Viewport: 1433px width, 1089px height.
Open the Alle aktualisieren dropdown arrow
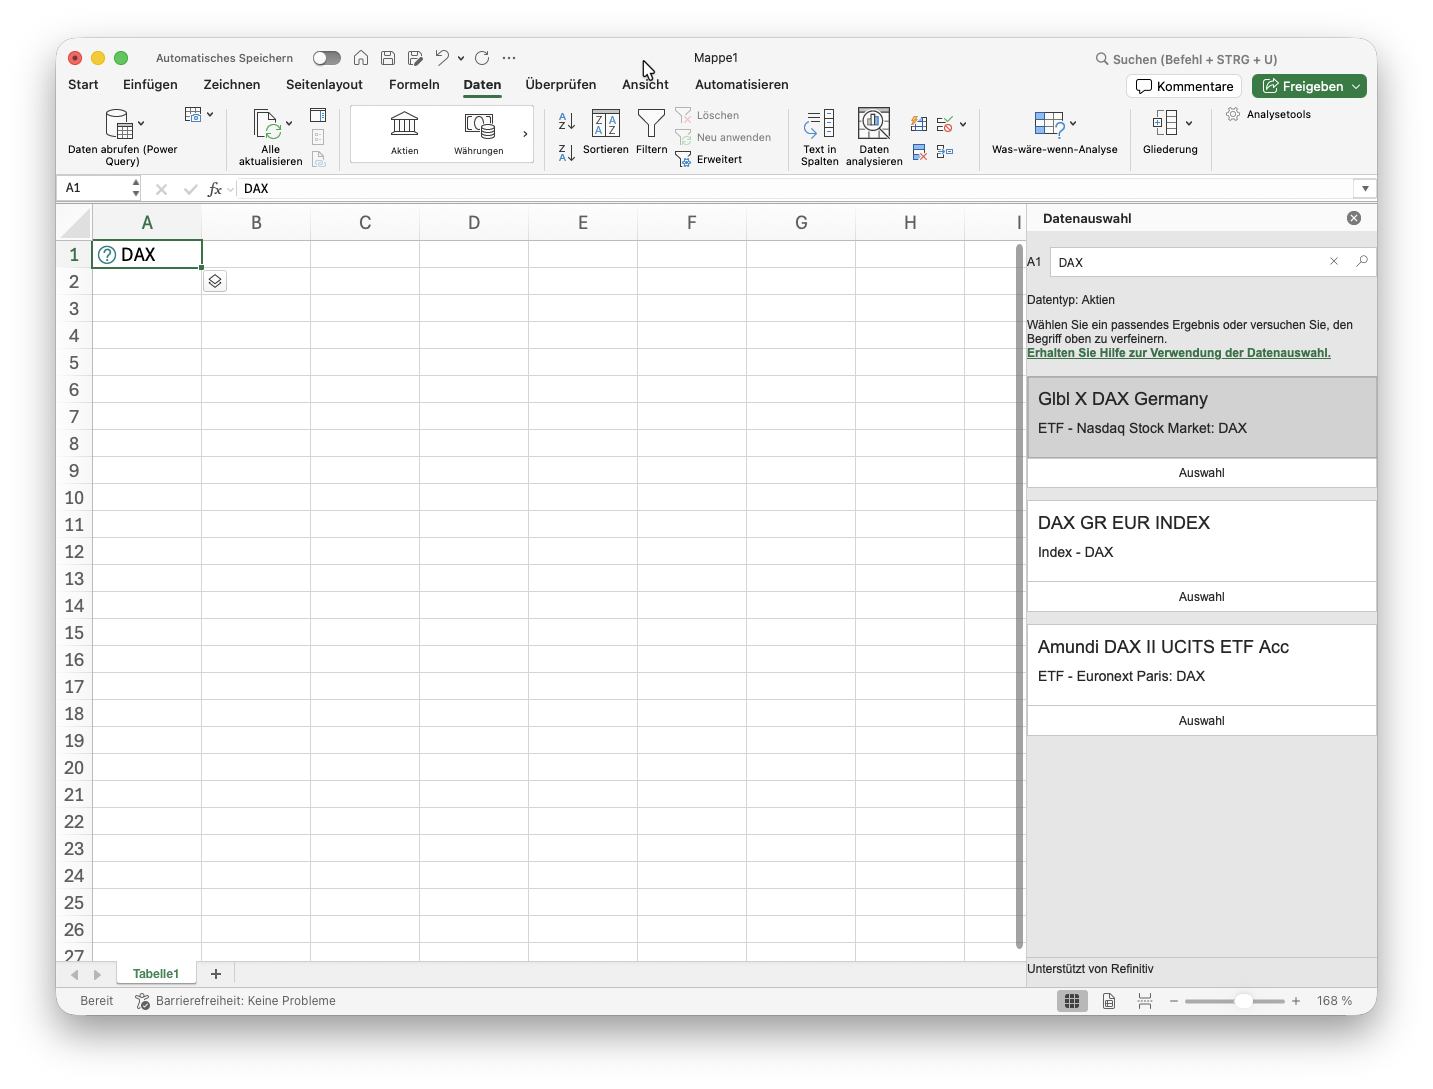[x=289, y=124]
